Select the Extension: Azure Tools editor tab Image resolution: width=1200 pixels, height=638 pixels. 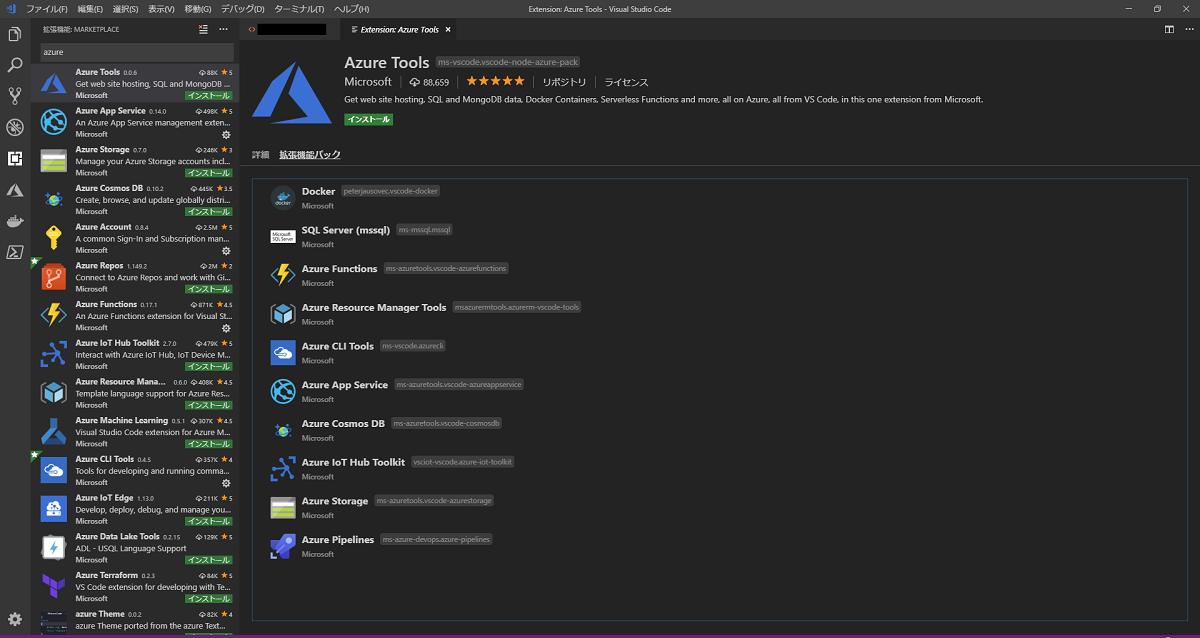[399, 30]
